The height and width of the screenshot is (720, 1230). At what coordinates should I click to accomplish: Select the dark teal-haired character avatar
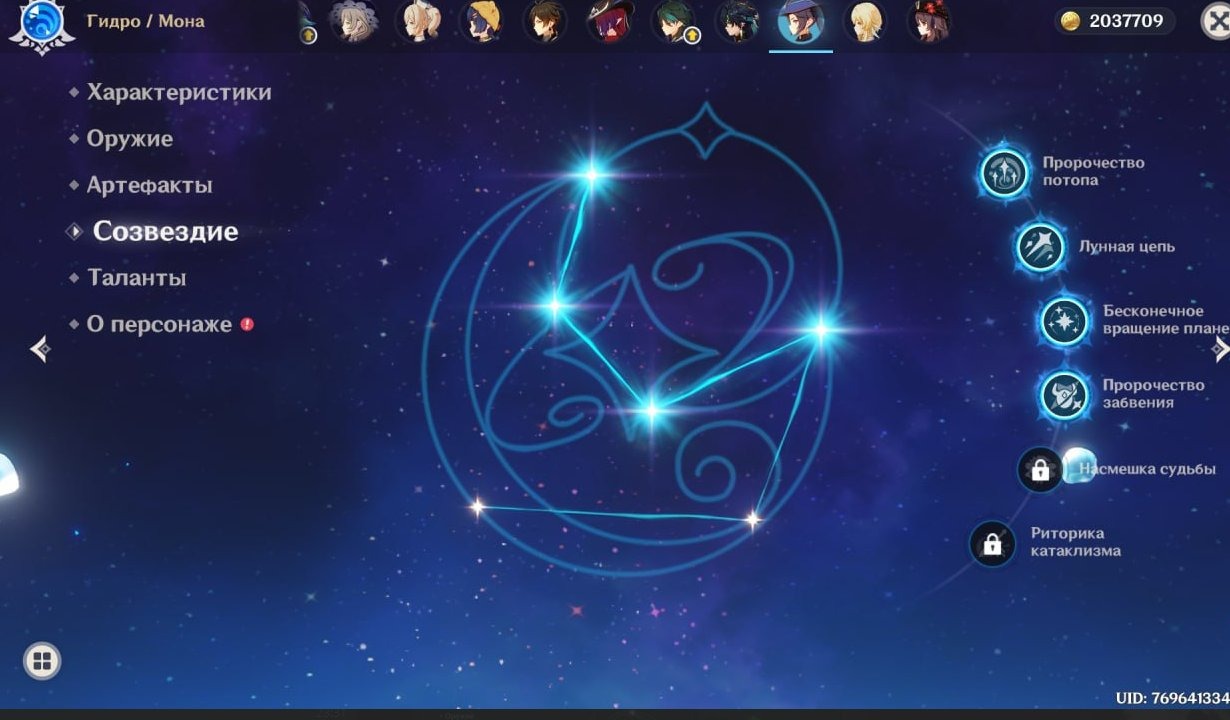(x=737, y=22)
